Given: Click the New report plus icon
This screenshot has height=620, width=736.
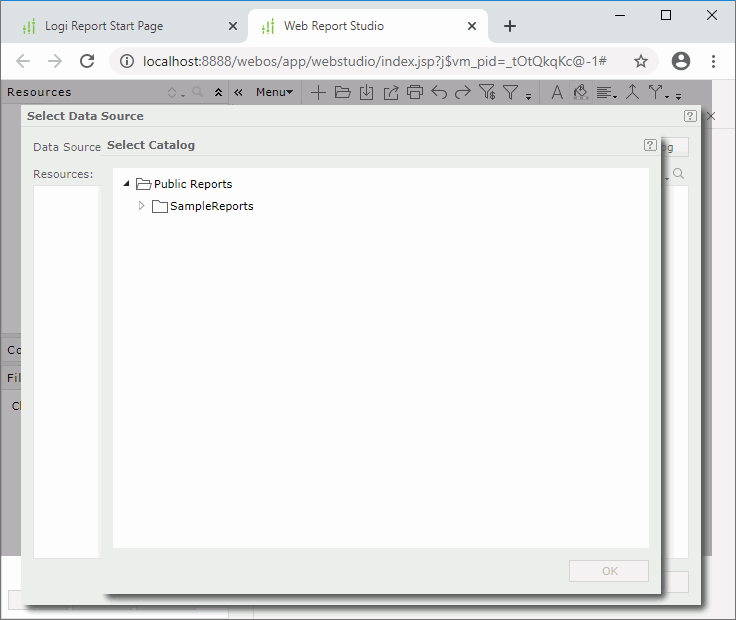Looking at the screenshot, I should coord(318,93).
